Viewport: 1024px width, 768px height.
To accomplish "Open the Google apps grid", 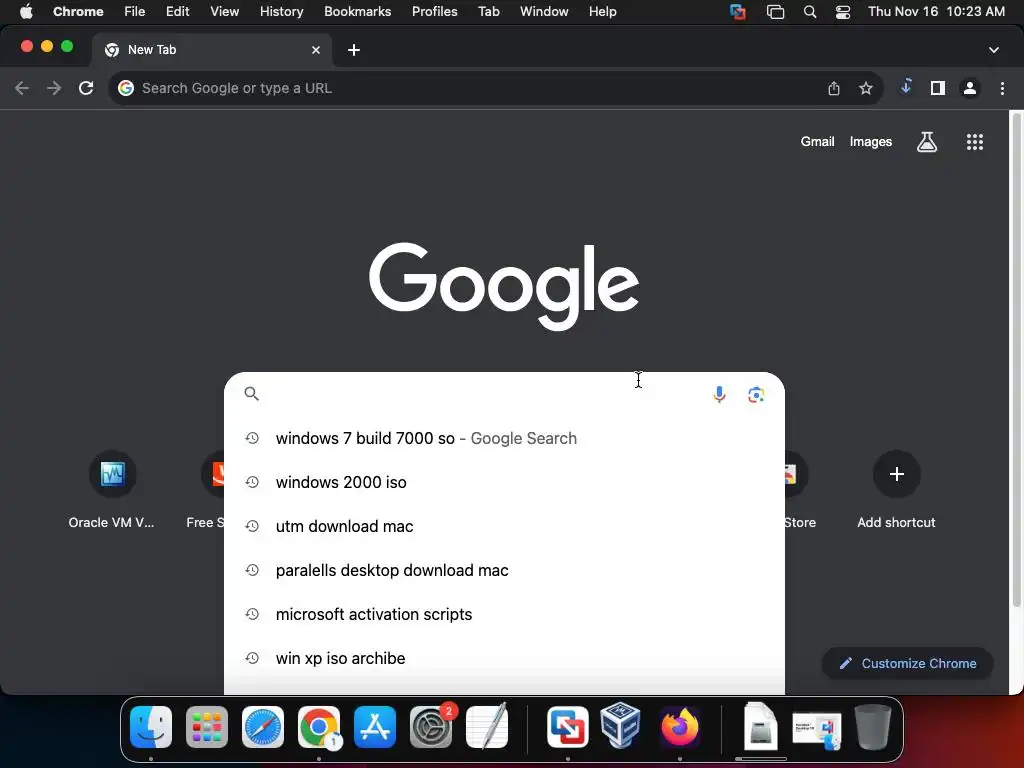I will pyautogui.click(x=974, y=142).
